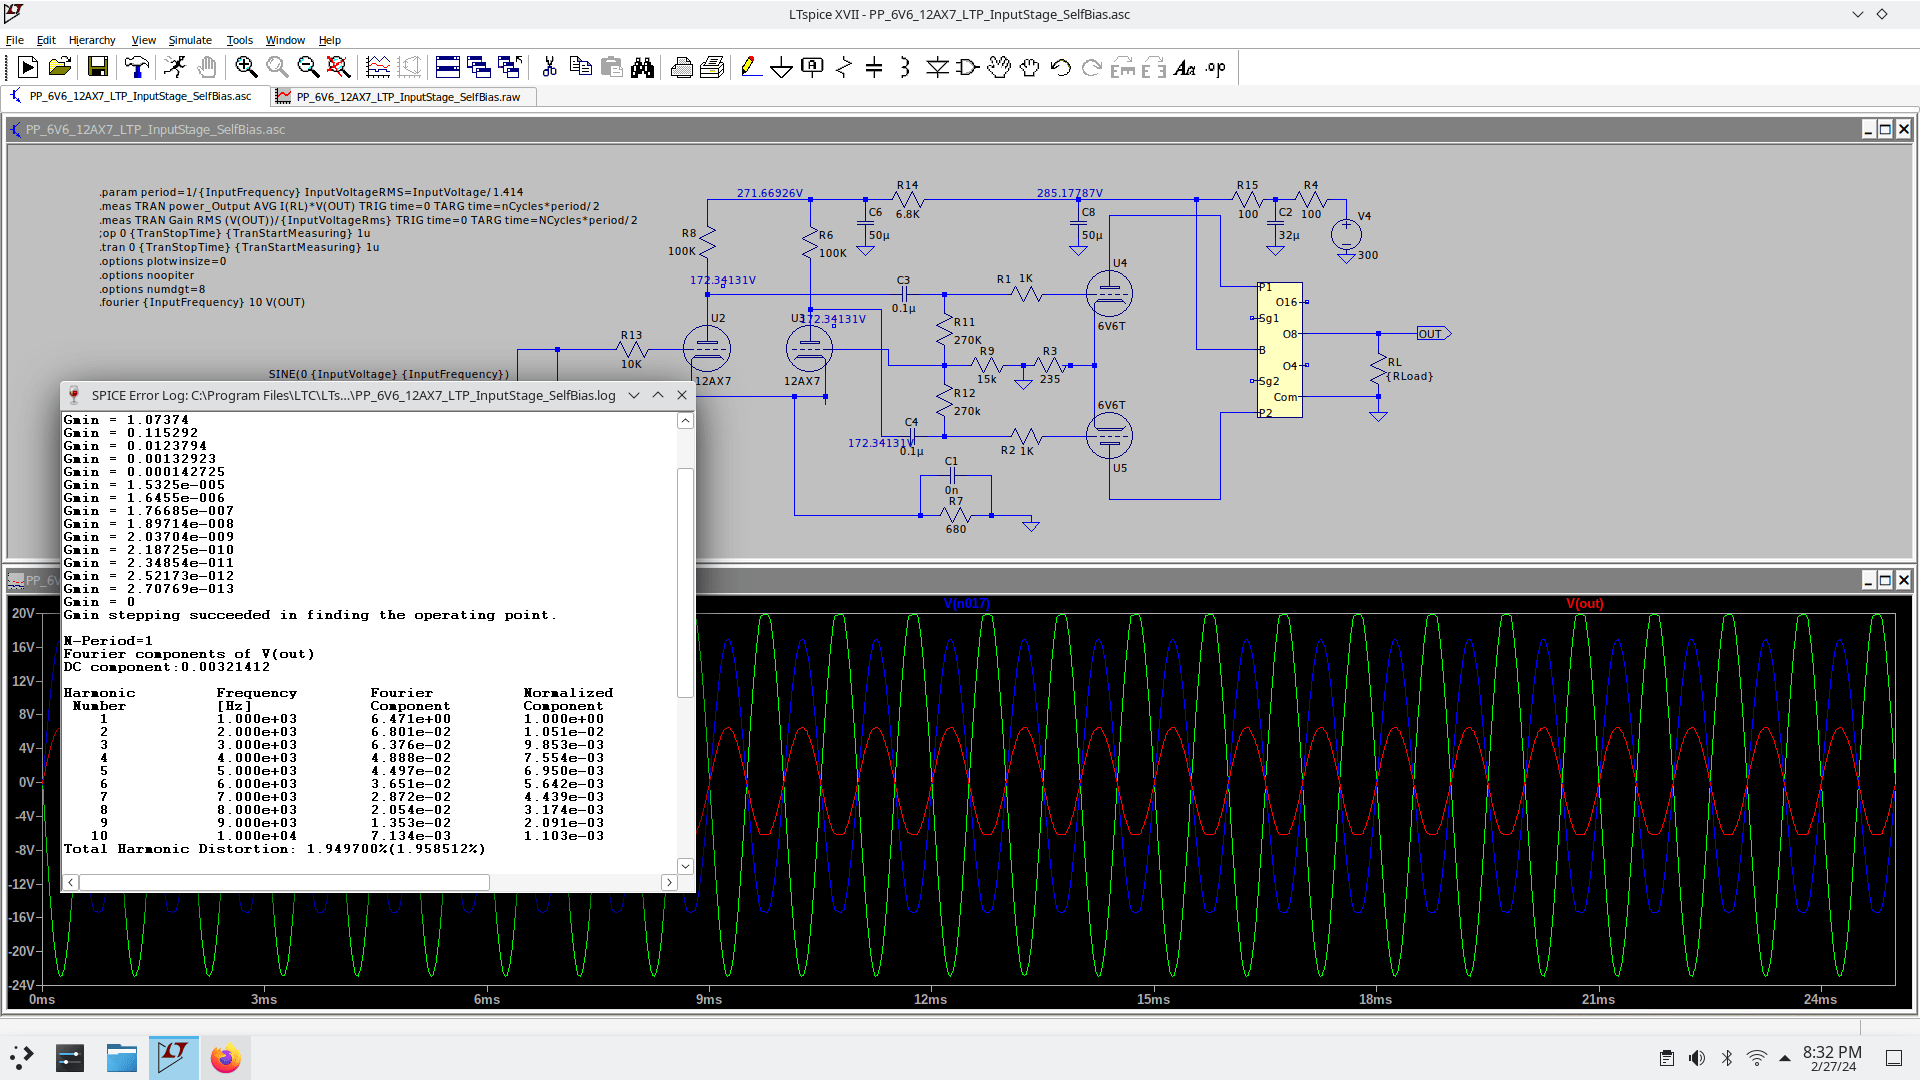Minimize the waveform sub-window
This screenshot has height=1080, width=1920.
pyautogui.click(x=1867, y=580)
